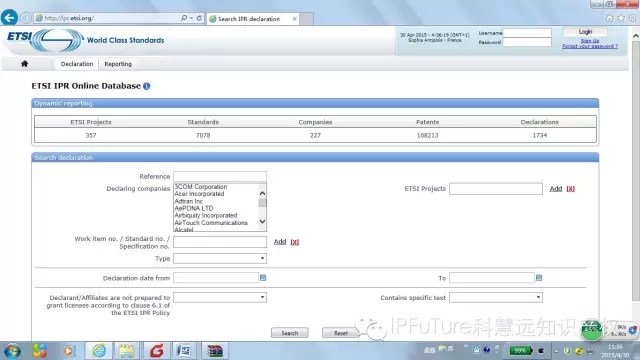Viewport: 640px width, 360px height.
Task: Open the clause 6.1 license dropdown
Action: tap(220, 297)
